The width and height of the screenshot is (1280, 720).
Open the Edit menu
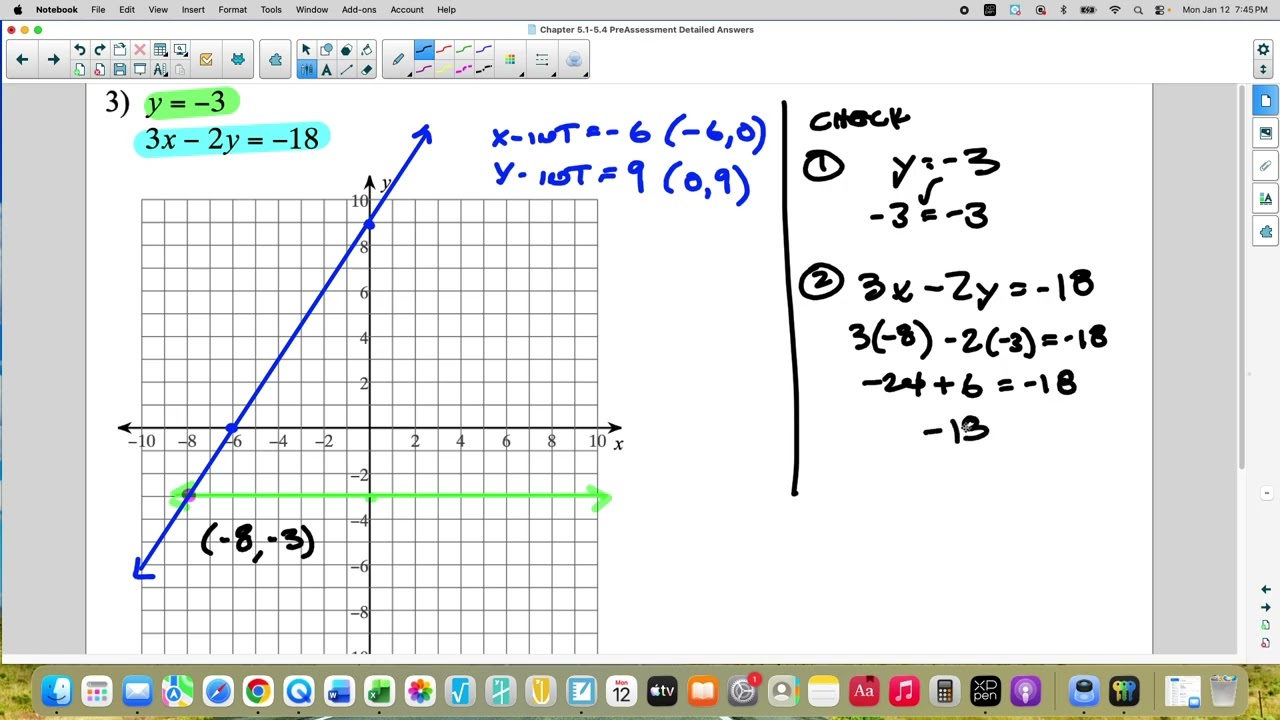click(127, 10)
